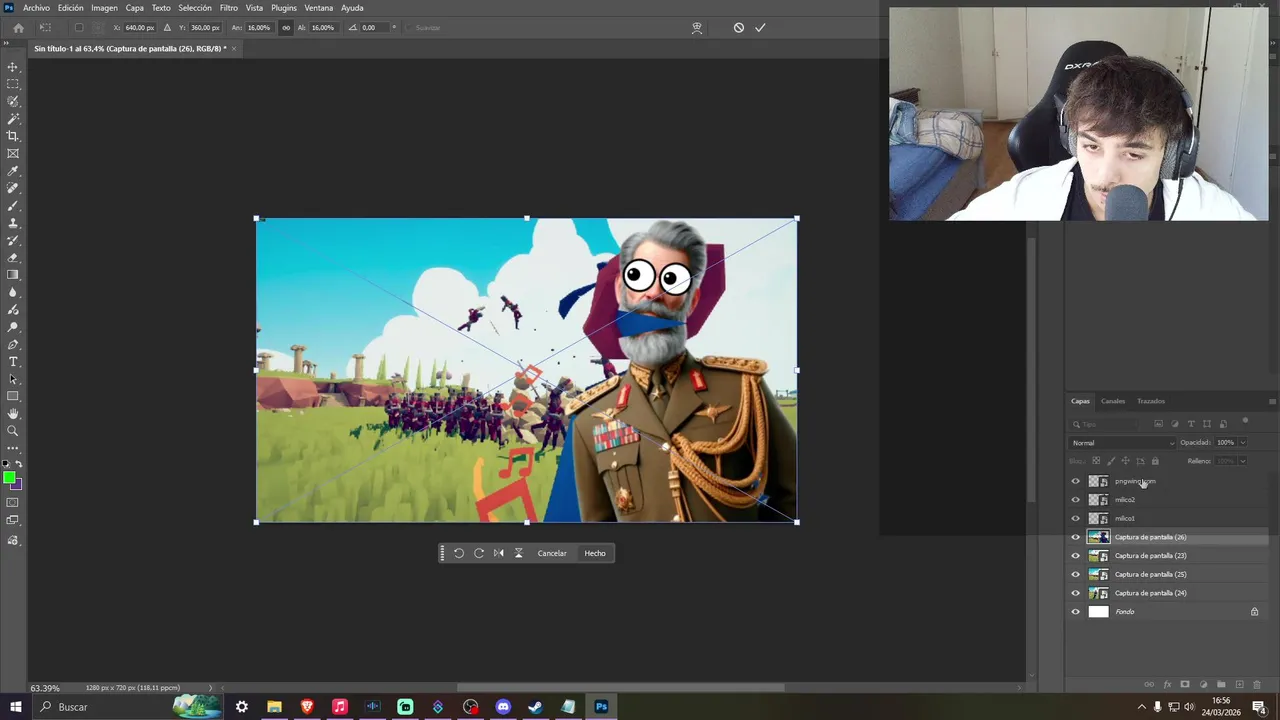The width and height of the screenshot is (1280, 720).
Task: Click the flip vertical icon in context bar
Action: 518,553
